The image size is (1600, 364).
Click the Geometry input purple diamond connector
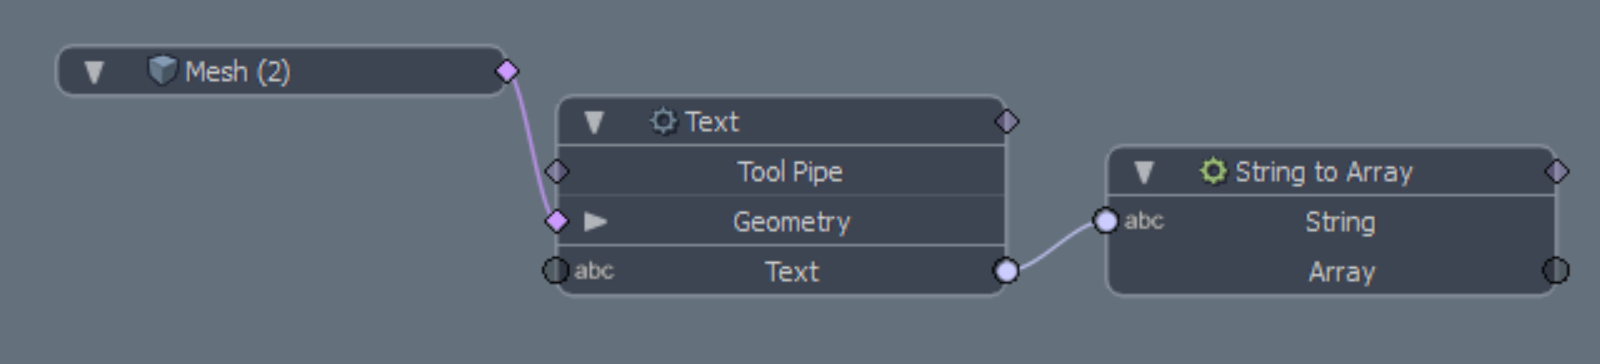[557, 221]
